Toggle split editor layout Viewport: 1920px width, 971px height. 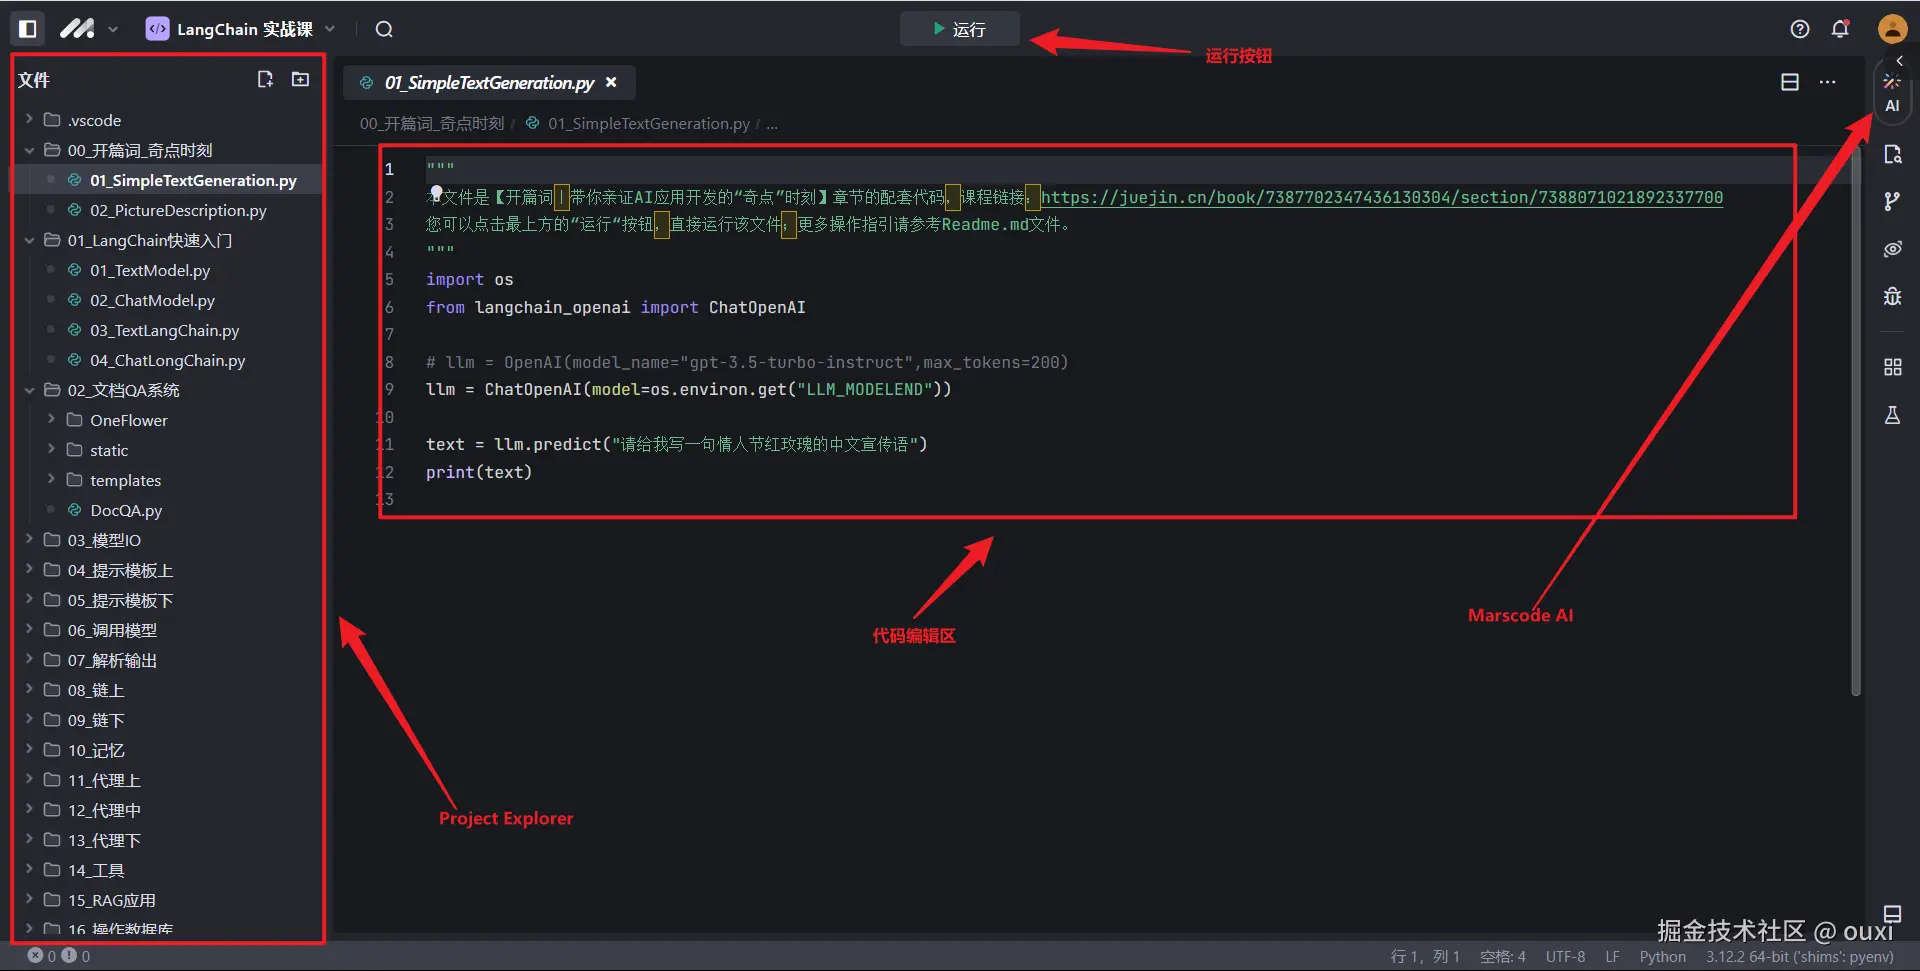(1790, 82)
